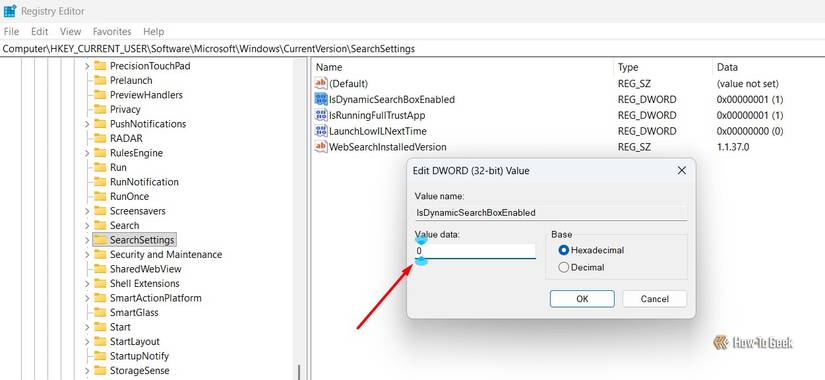This screenshot has width=825, height=380.
Task: Click the PreviewHandlers folder icon
Action: click(100, 95)
